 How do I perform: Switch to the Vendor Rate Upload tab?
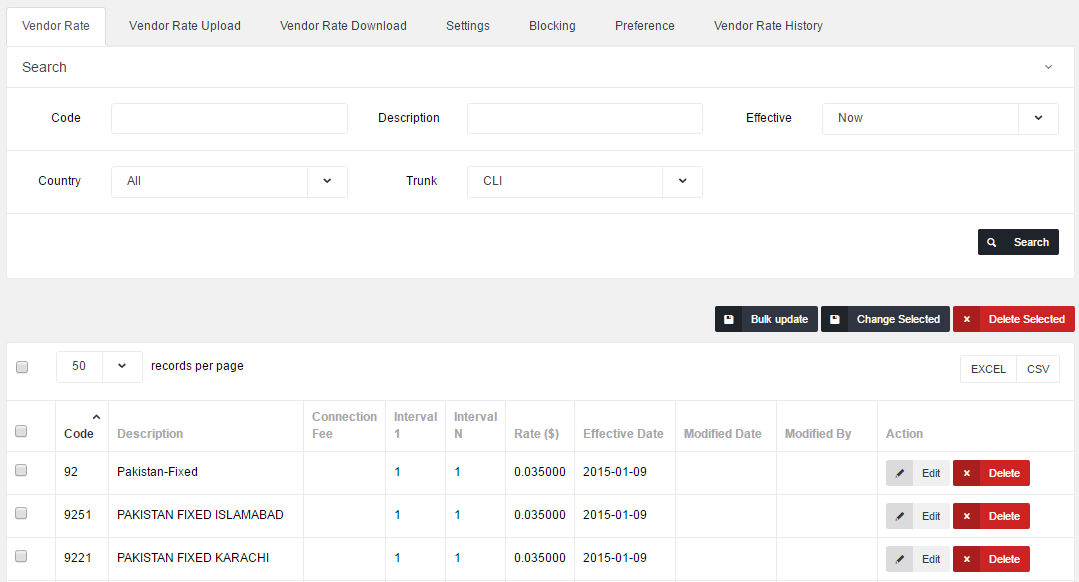tap(185, 26)
